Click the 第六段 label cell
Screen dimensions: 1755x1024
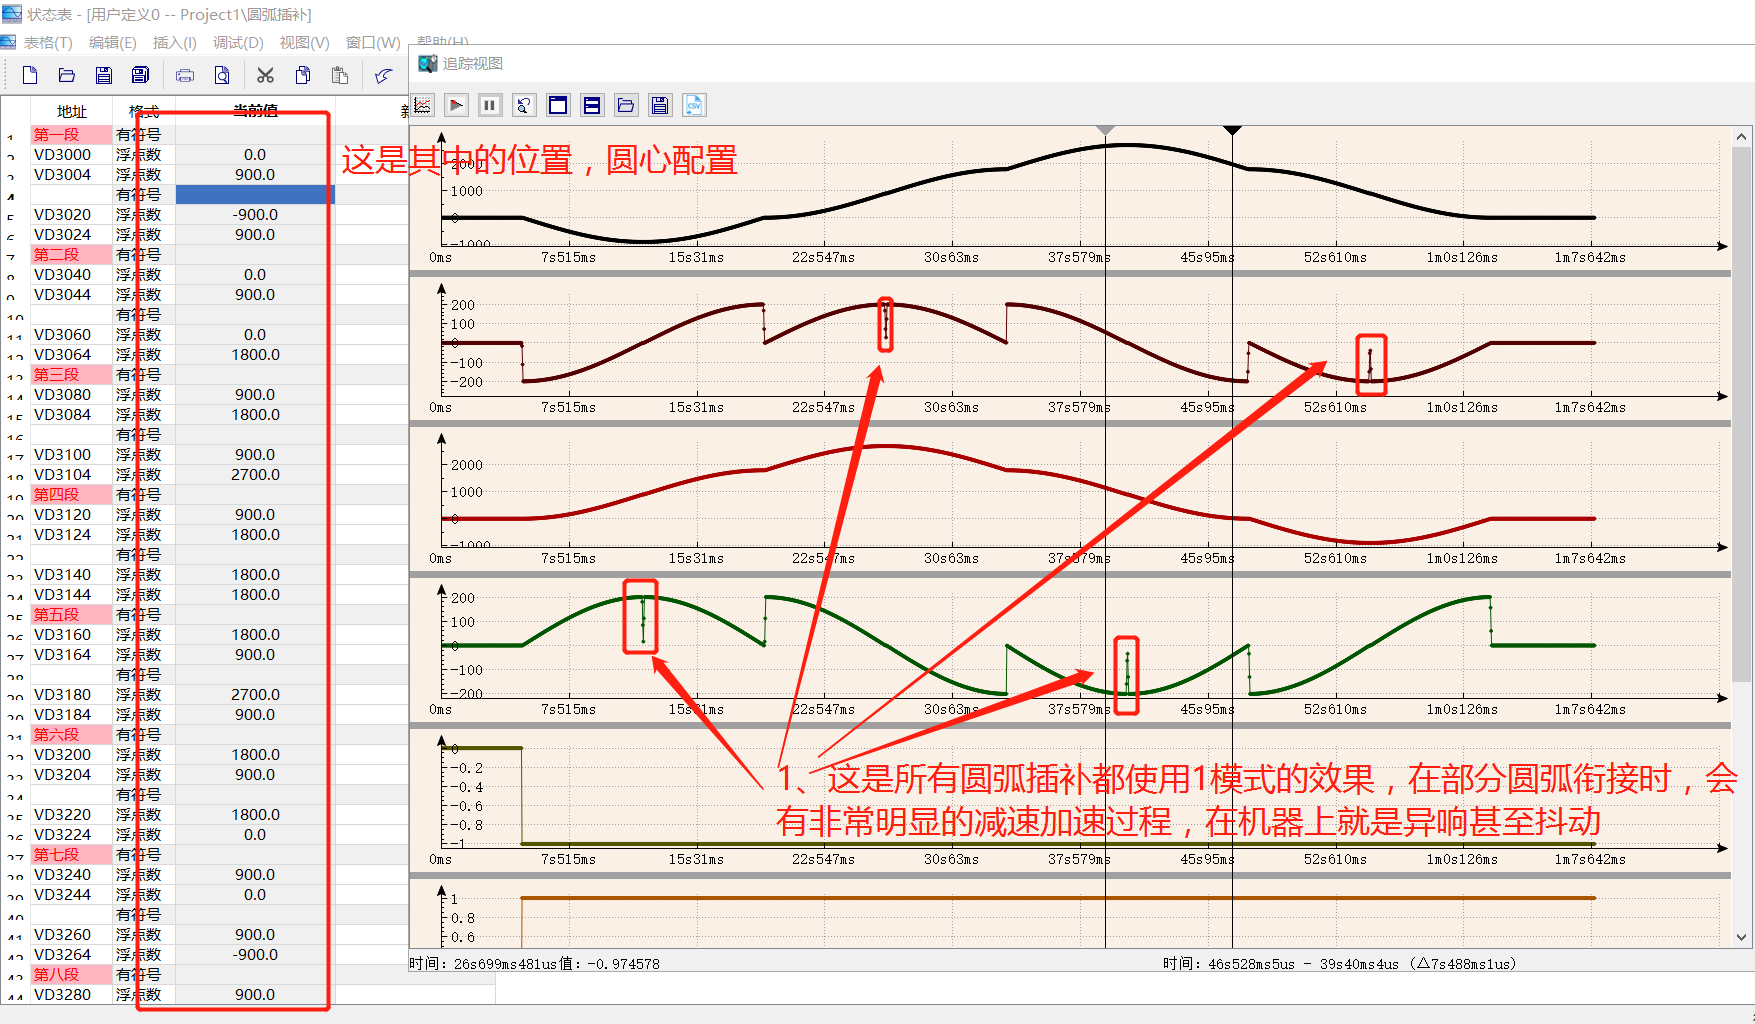pyautogui.click(x=72, y=734)
